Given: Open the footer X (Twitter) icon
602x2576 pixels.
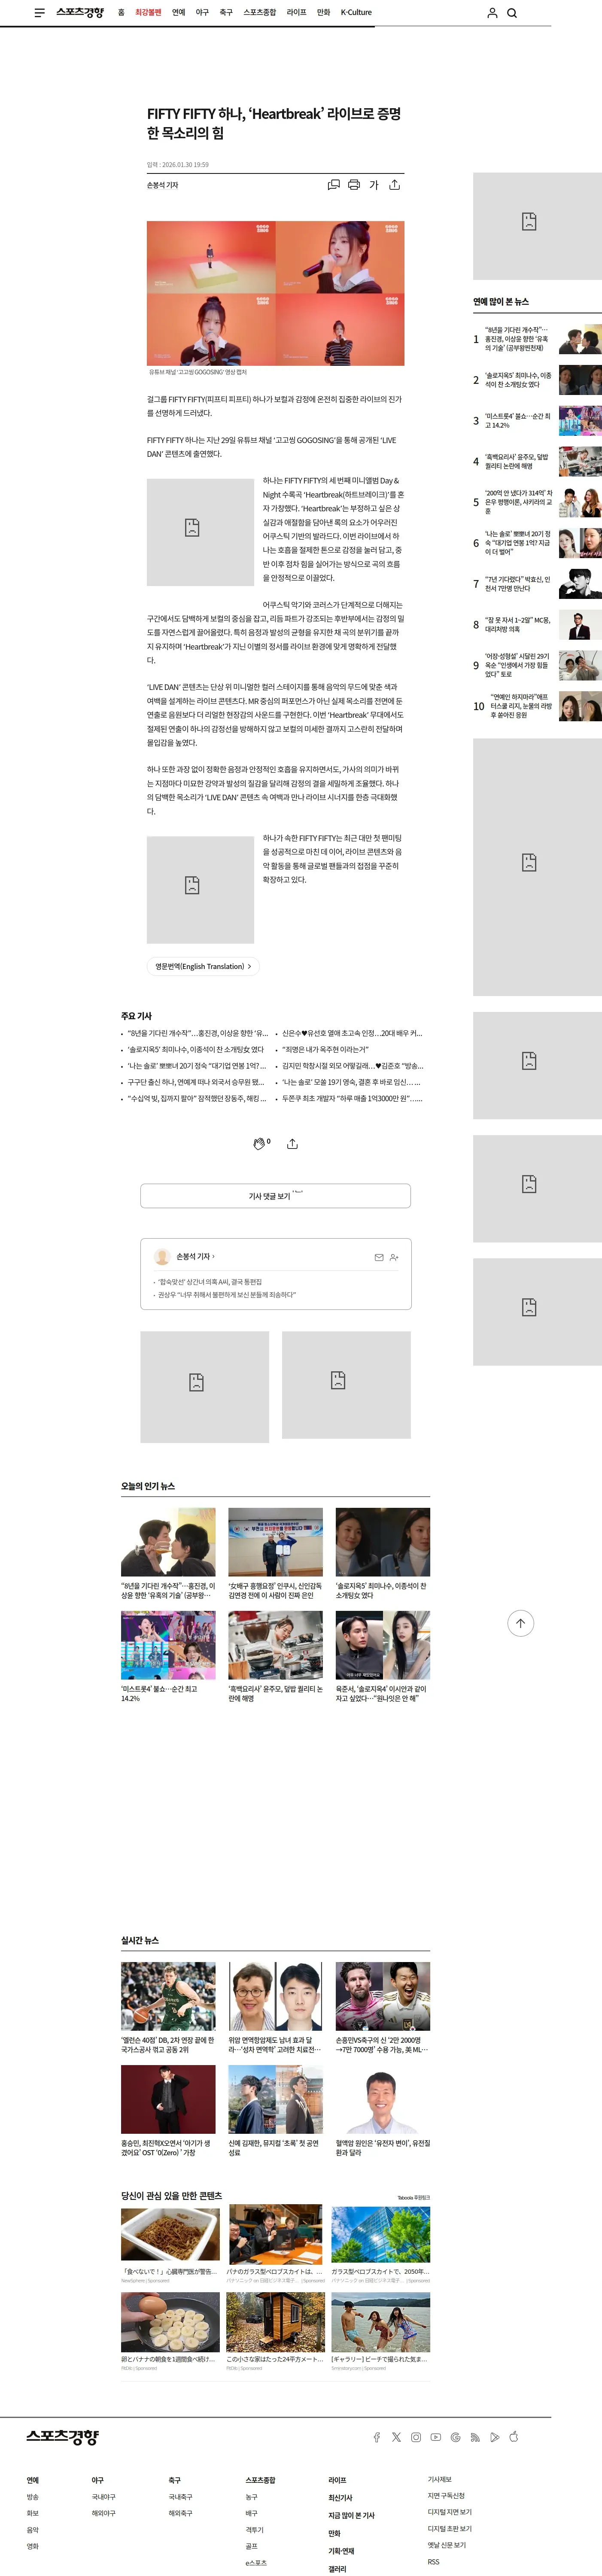Looking at the screenshot, I should coord(396,2437).
